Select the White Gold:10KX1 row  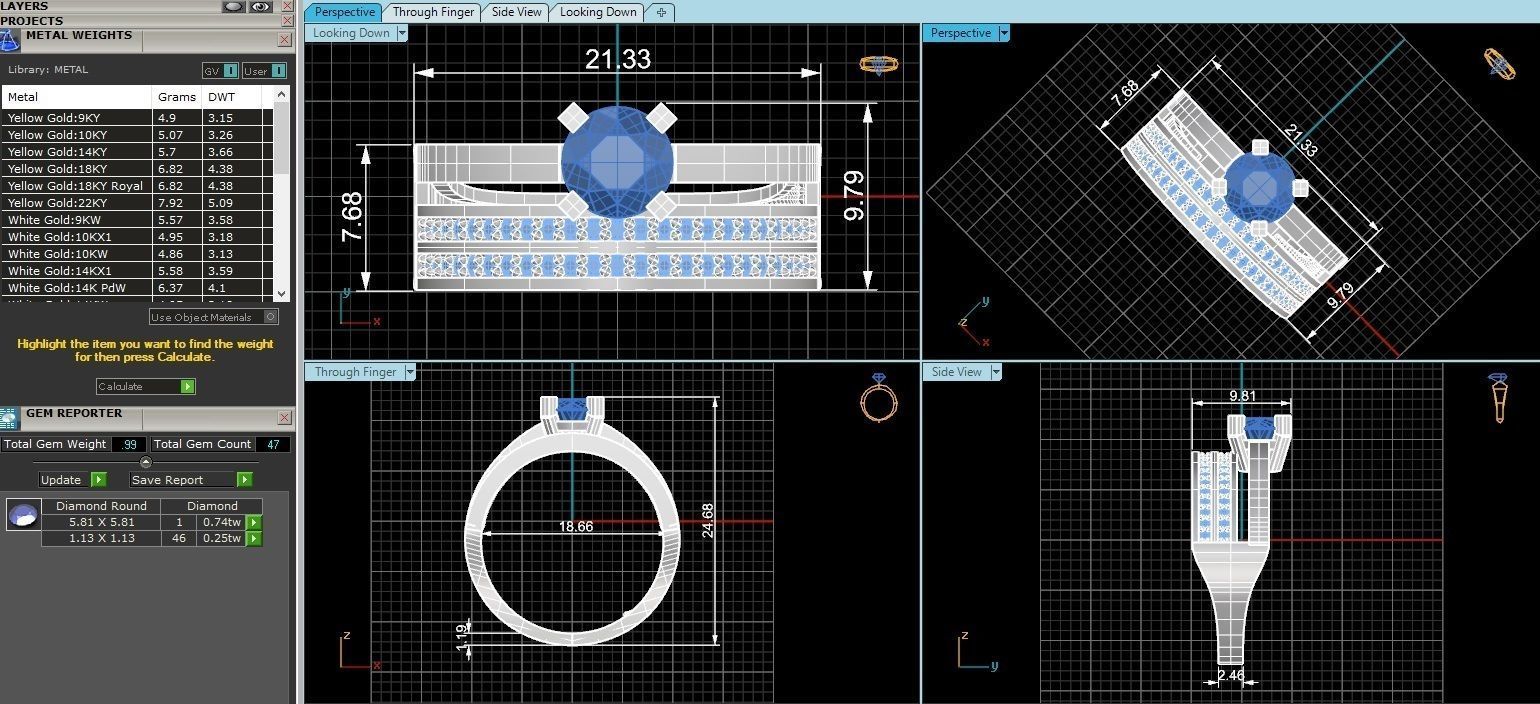137,237
